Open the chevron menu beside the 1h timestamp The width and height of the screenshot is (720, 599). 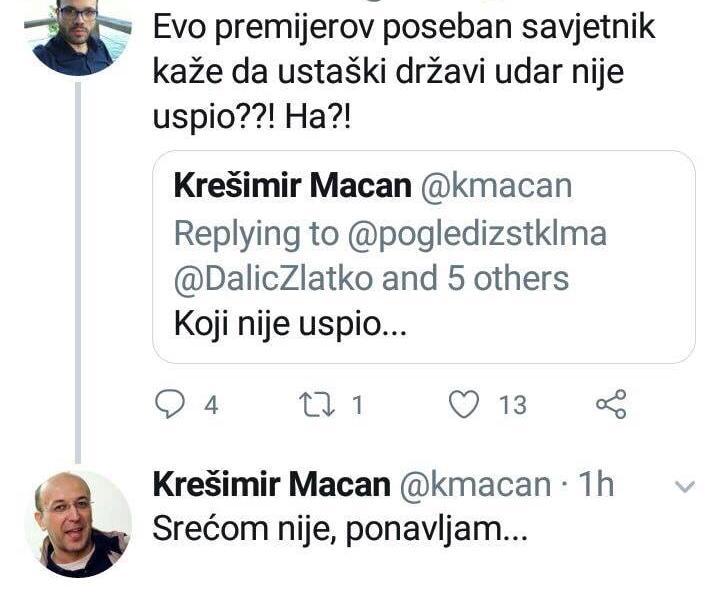tap(685, 487)
